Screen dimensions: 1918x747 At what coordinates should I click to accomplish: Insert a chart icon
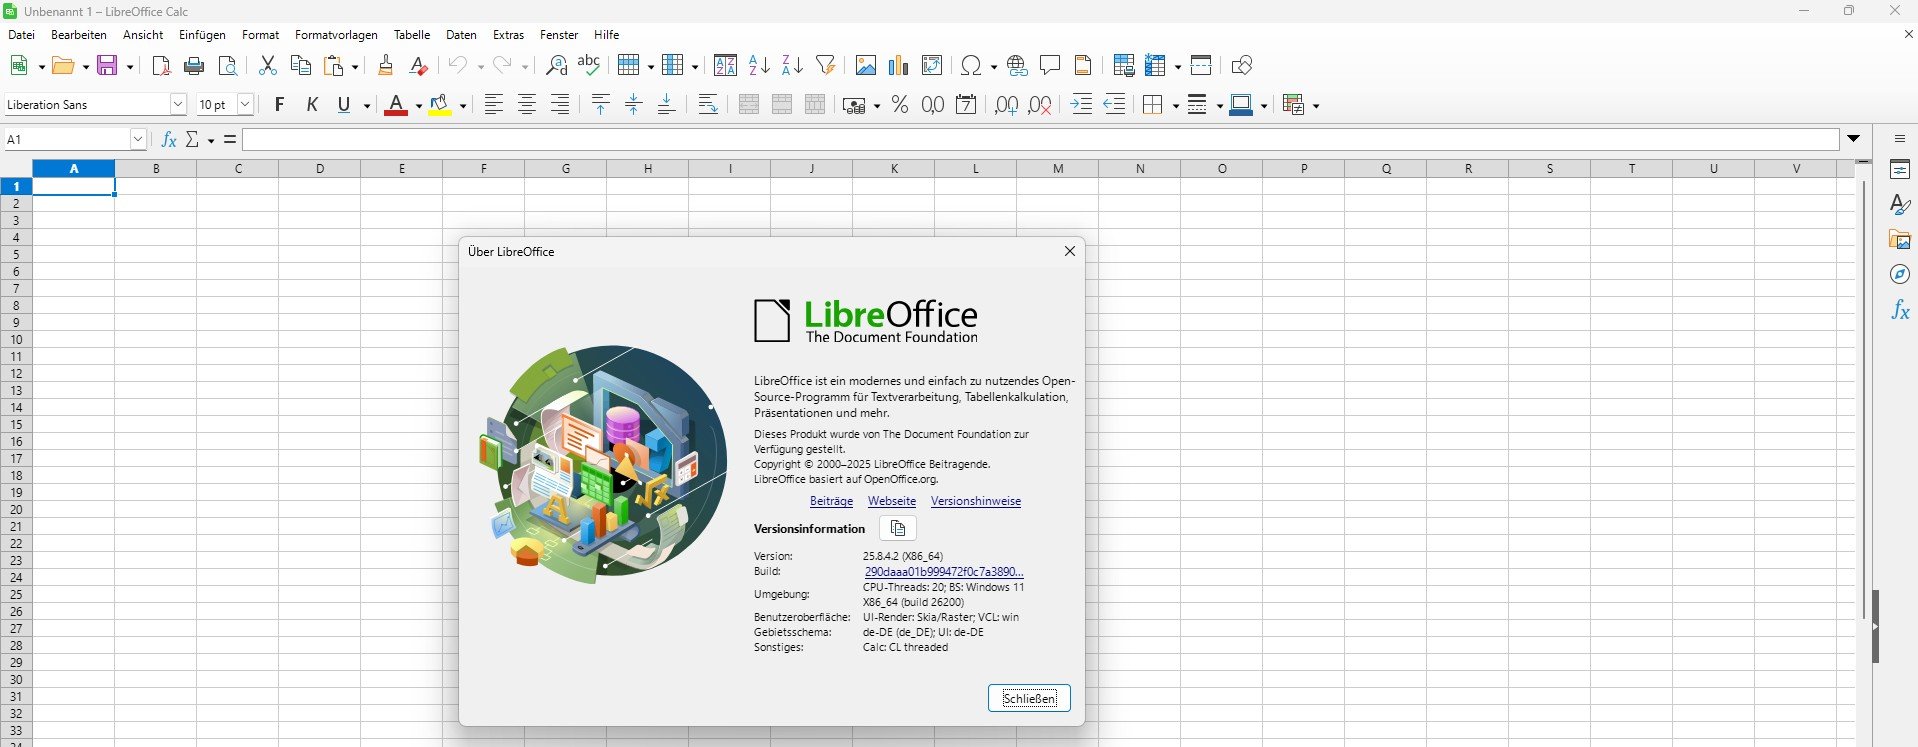tap(899, 66)
